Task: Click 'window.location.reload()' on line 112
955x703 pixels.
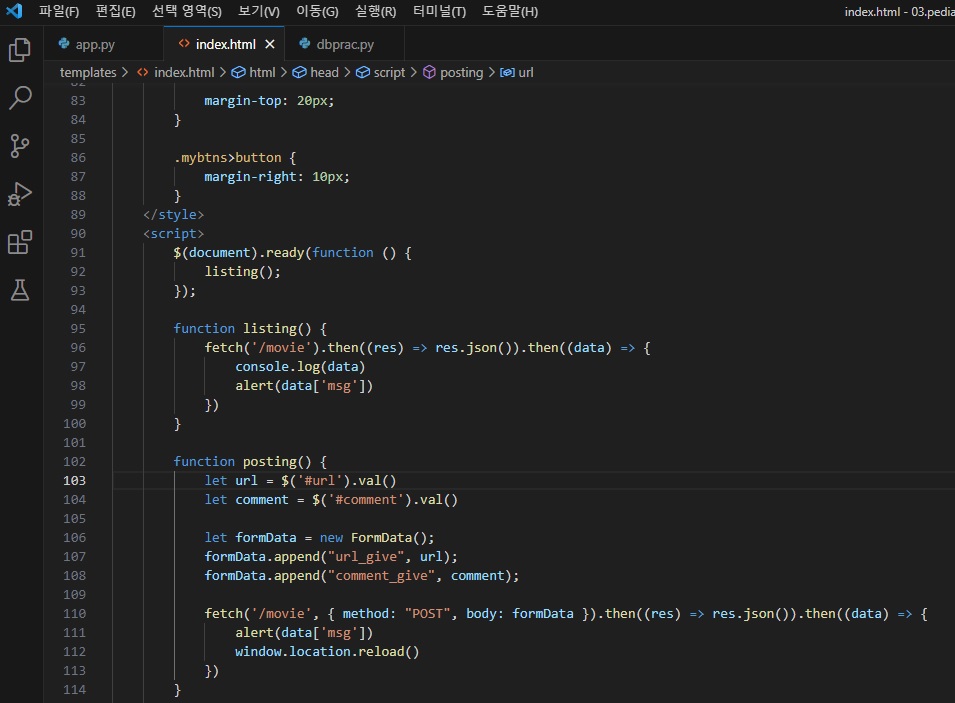Action: click(x=327, y=652)
